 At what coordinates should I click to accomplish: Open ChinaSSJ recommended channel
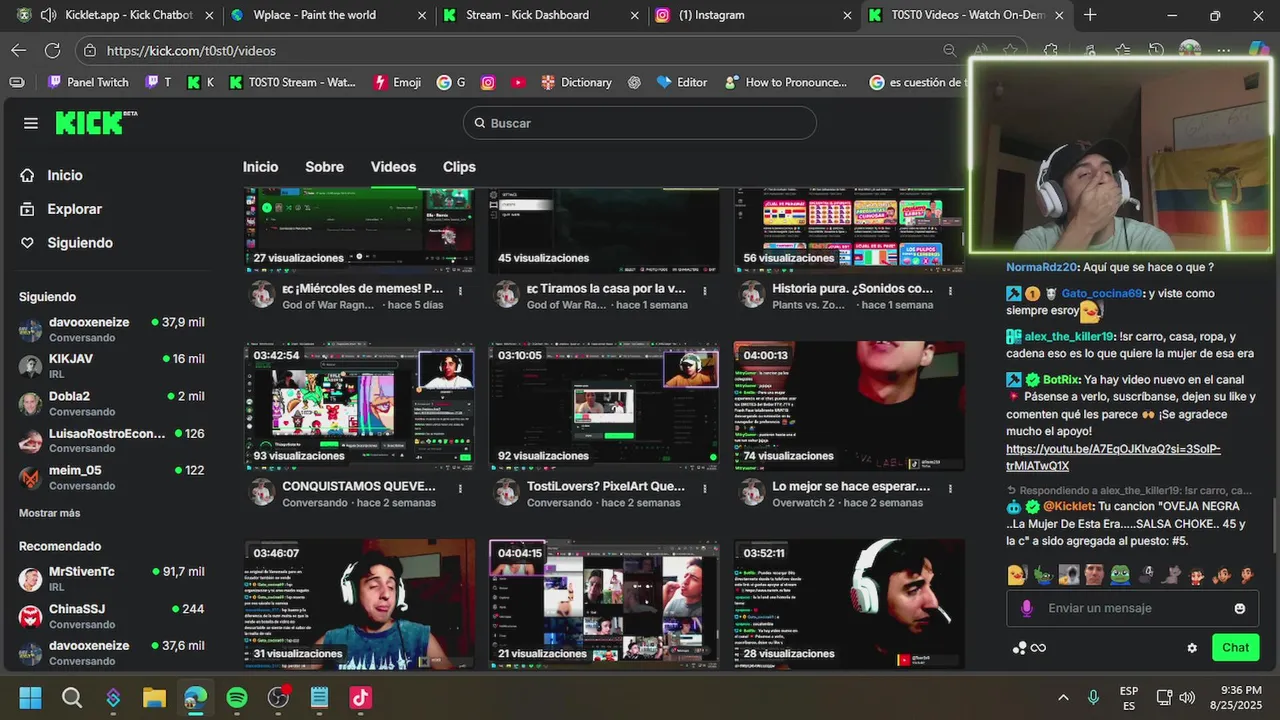click(x=112, y=615)
